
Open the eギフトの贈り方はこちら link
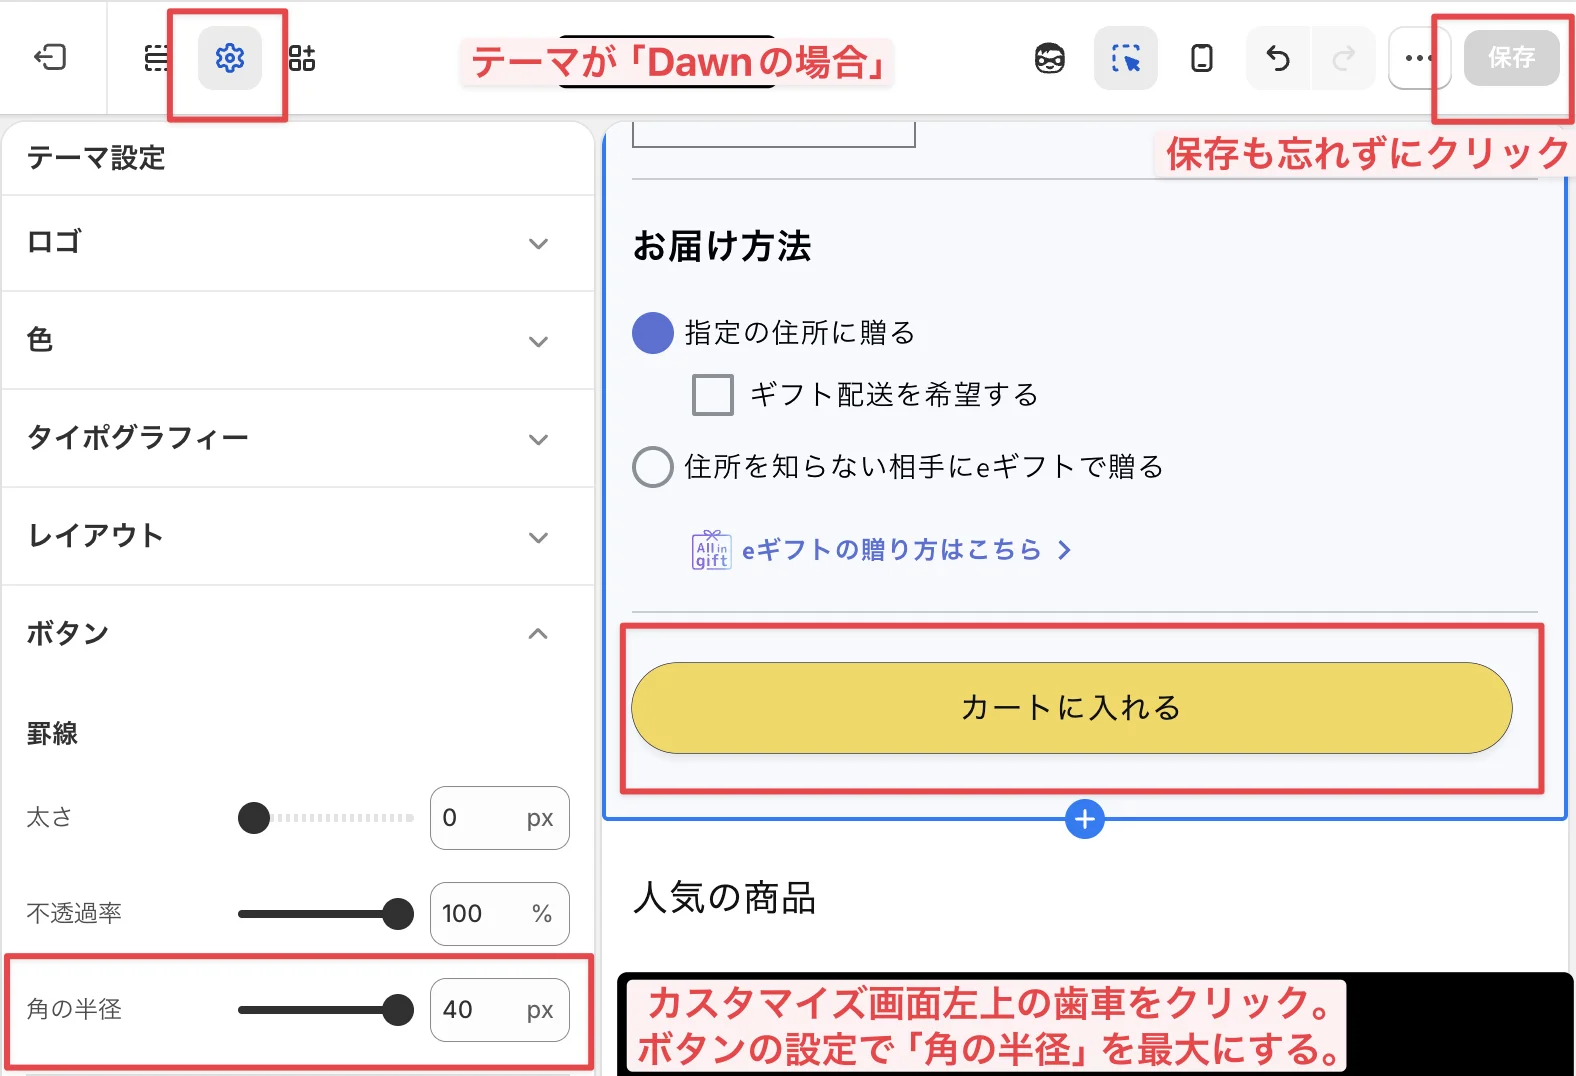coord(906,550)
